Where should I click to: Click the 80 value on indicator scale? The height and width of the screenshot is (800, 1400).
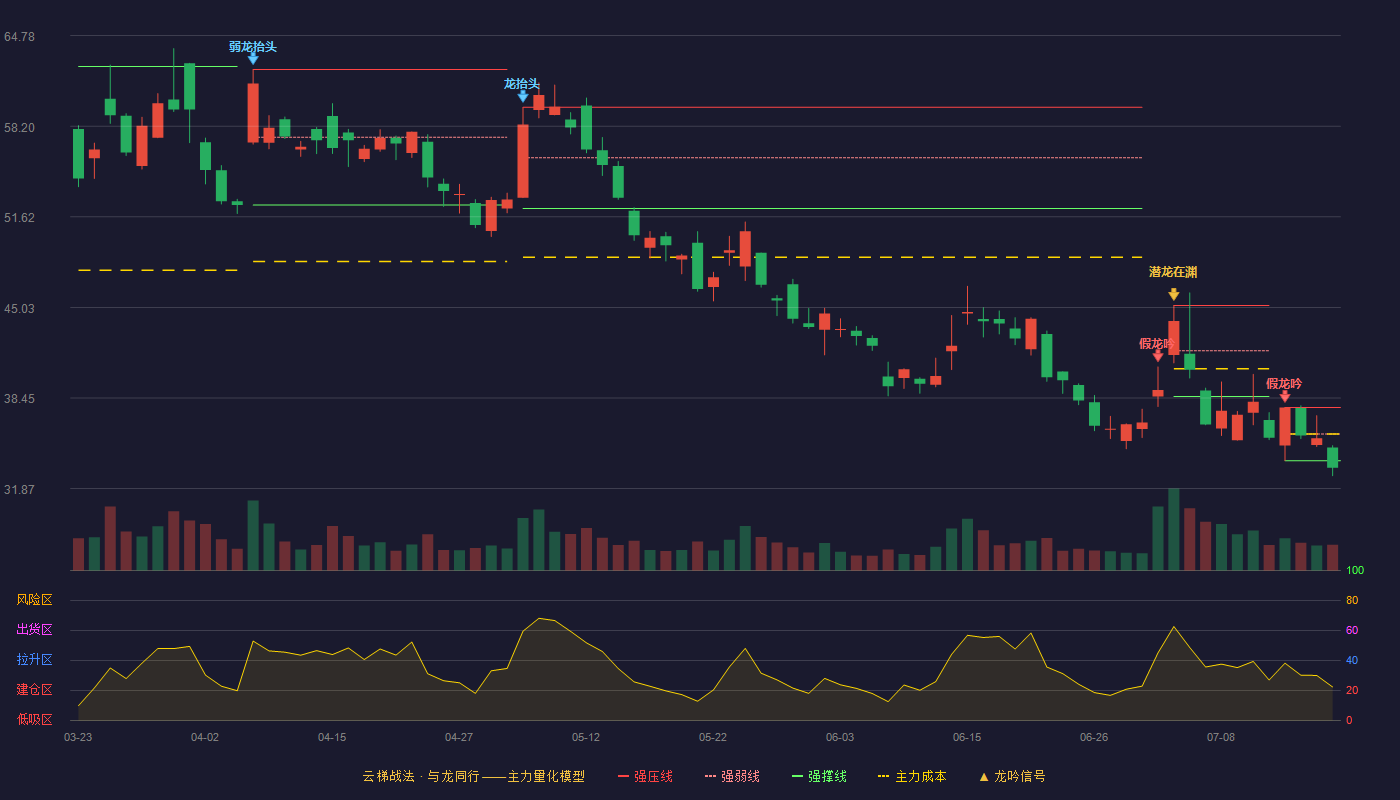1352,600
